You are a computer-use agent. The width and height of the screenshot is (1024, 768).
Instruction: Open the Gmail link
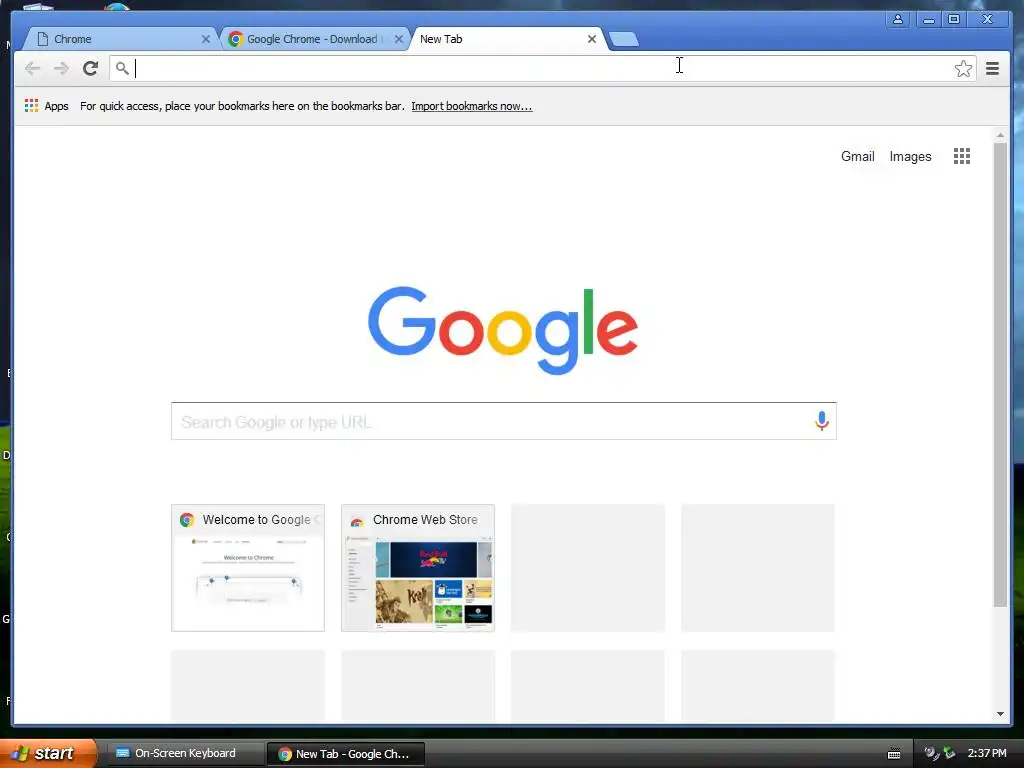coord(857,157)
